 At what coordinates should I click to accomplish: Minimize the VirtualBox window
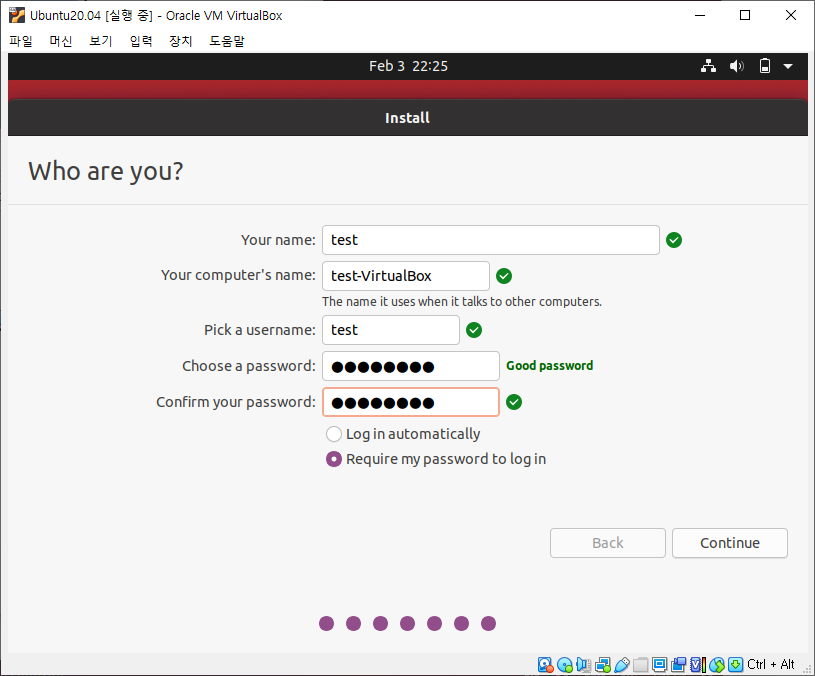click(700, 15)
